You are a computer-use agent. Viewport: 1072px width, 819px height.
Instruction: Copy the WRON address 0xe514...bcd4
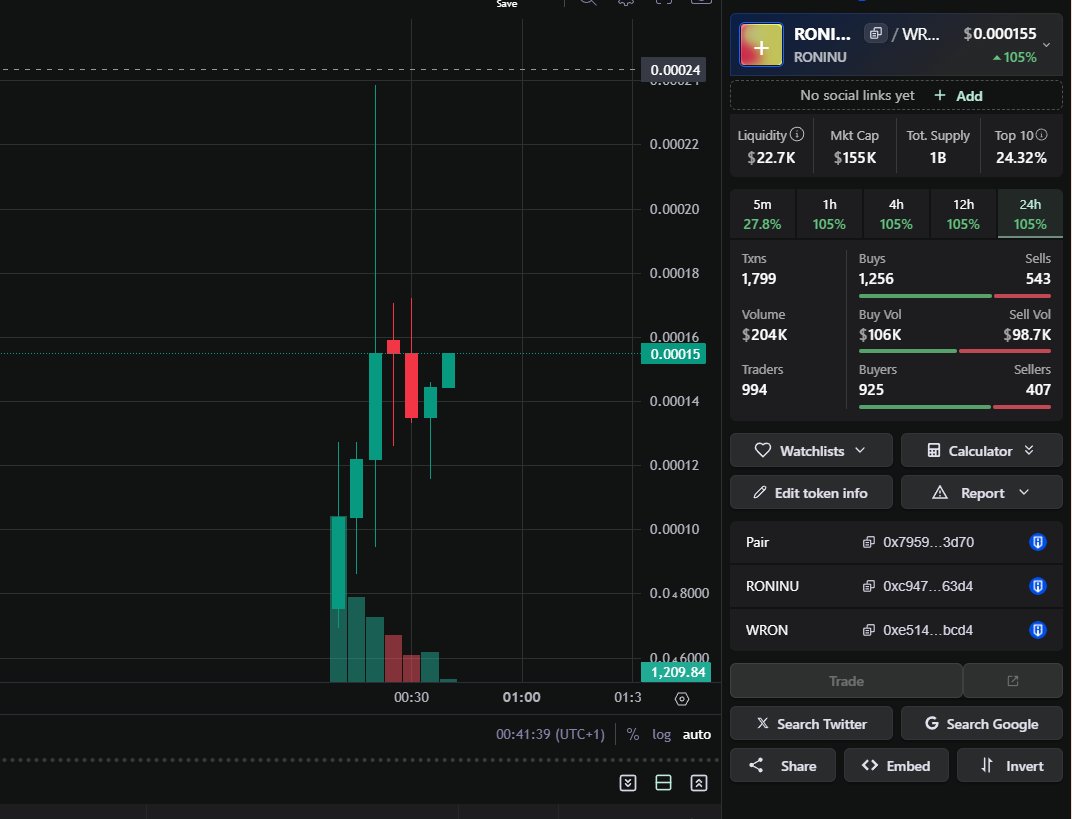(x=868, y=630)
